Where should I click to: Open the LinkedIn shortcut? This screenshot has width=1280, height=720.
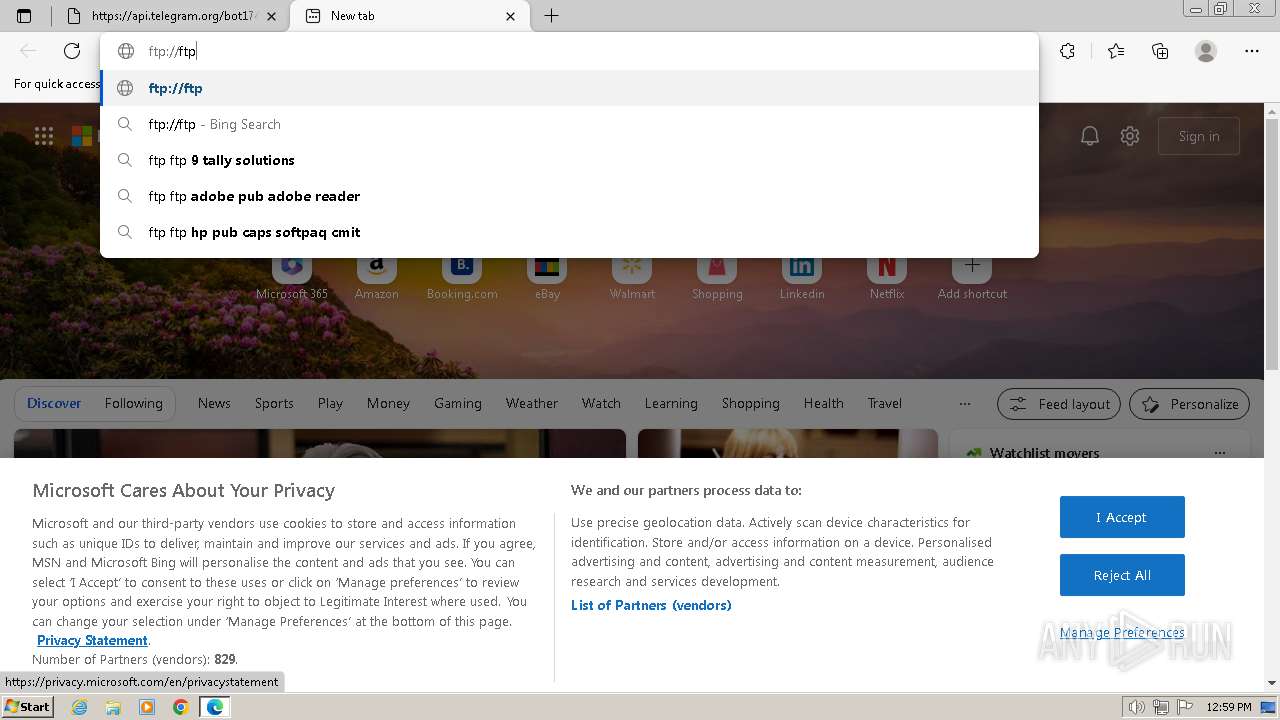tap(802, 276)
